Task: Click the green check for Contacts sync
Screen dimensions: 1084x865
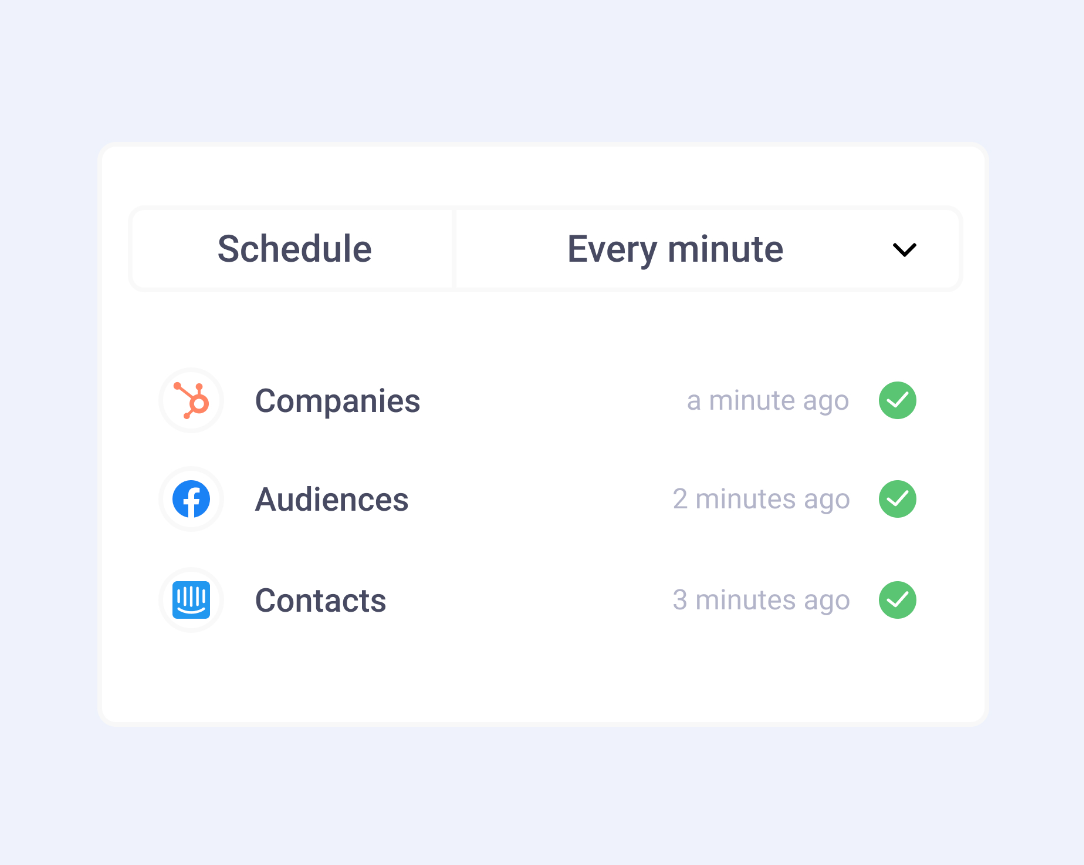Action: (897, 600)
